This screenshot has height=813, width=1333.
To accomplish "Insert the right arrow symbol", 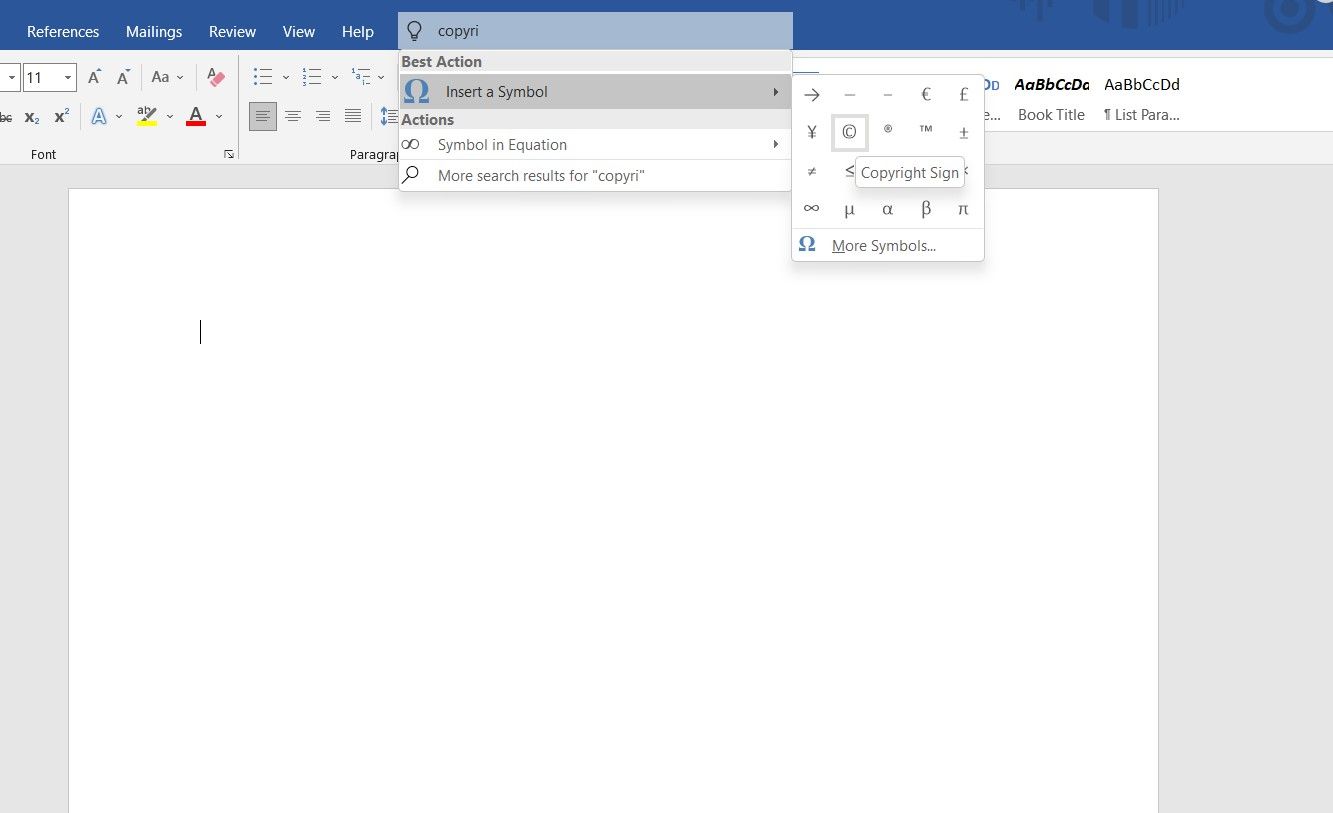I will 812,95.
